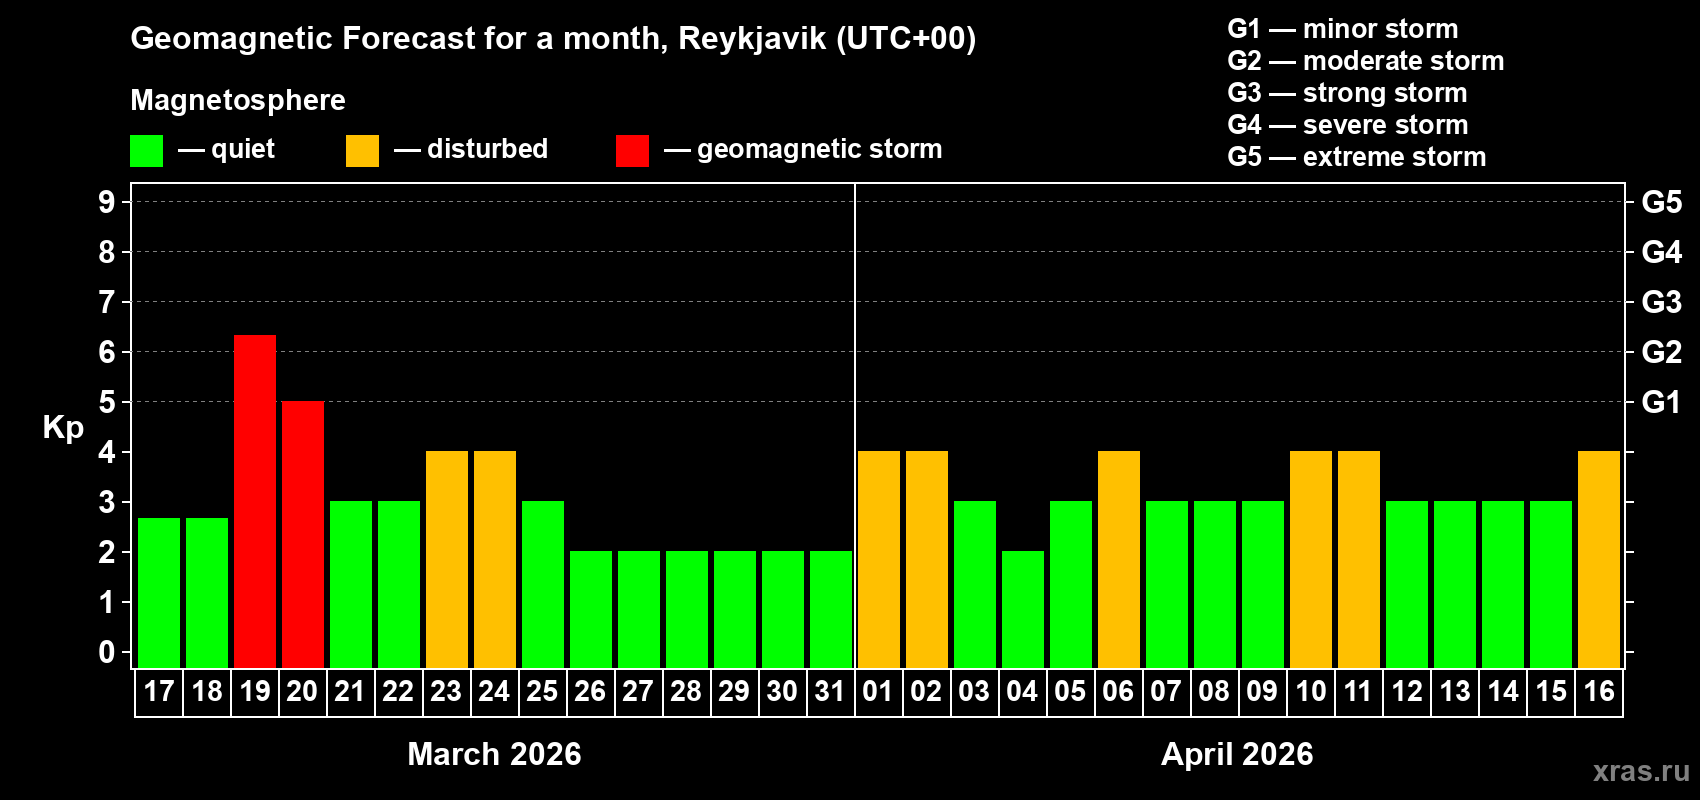Screen dimensions: 1700x800
Task: Click the Kp axis label
Action: pos(63,427)
